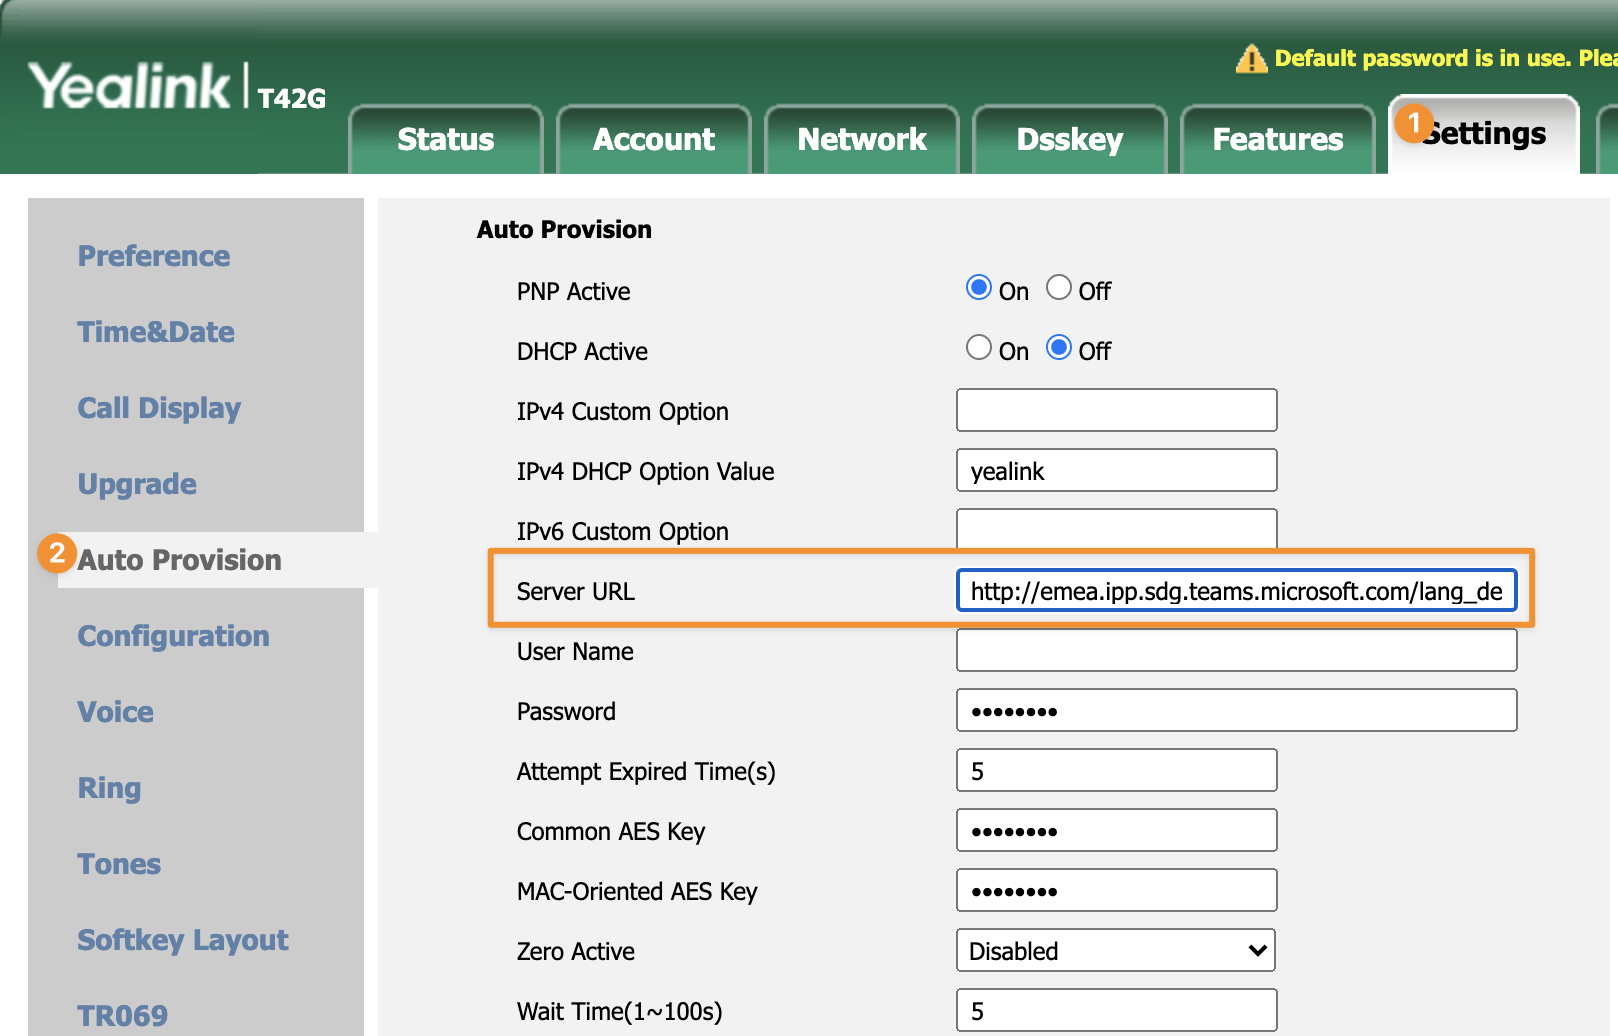Viewport: 1618px width, 1036px height.
Task: Click the Password field
Action: (x=1237, y=710)
